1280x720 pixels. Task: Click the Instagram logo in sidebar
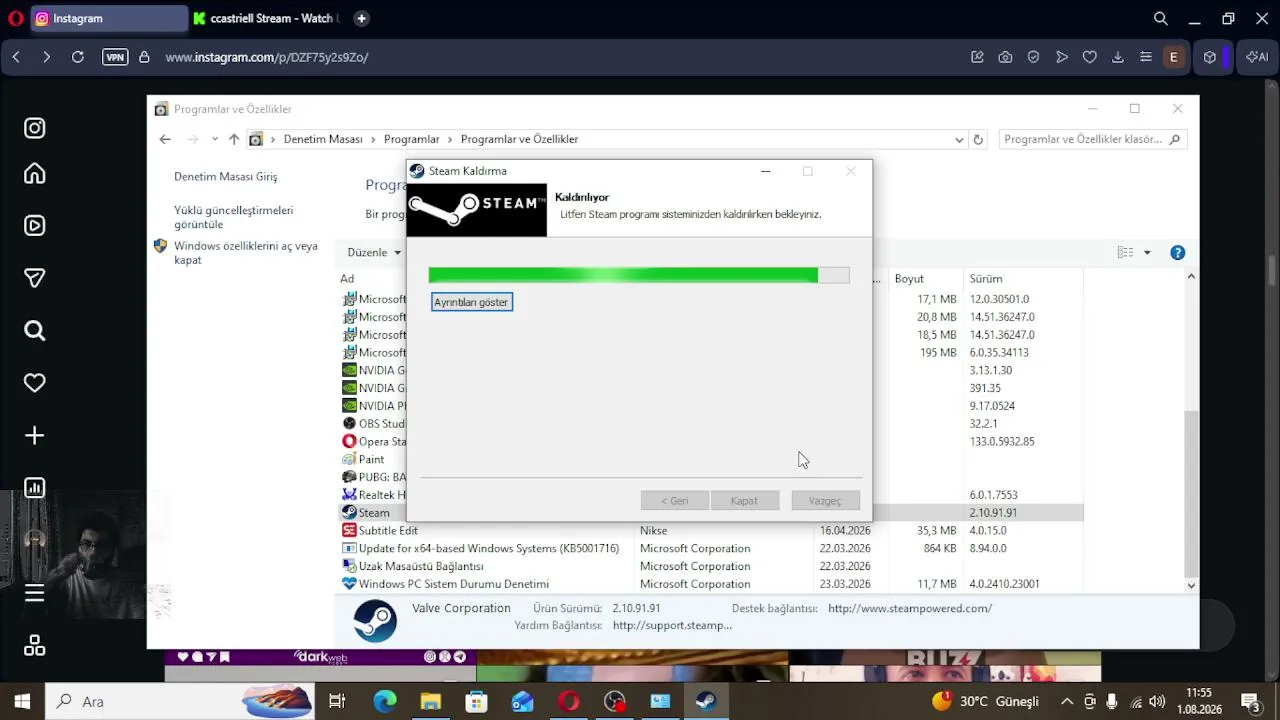pos(35,128)
